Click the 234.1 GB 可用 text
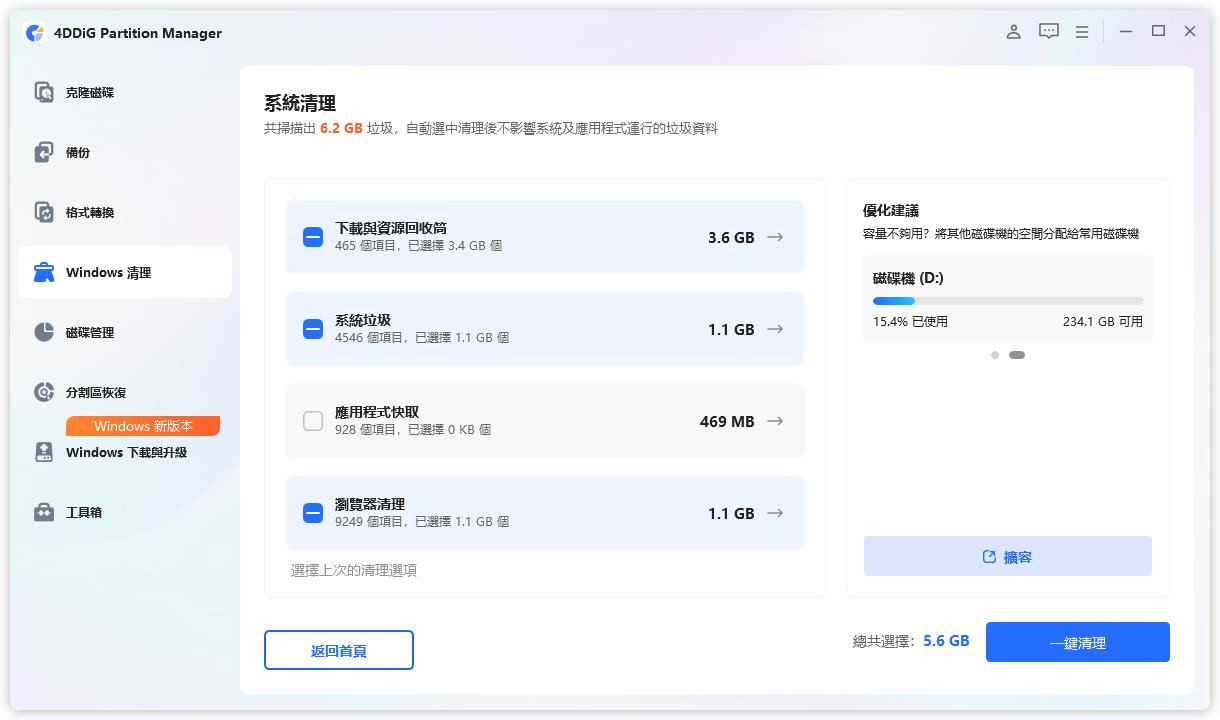The image size is (1220, 720). click(1103, 322)
